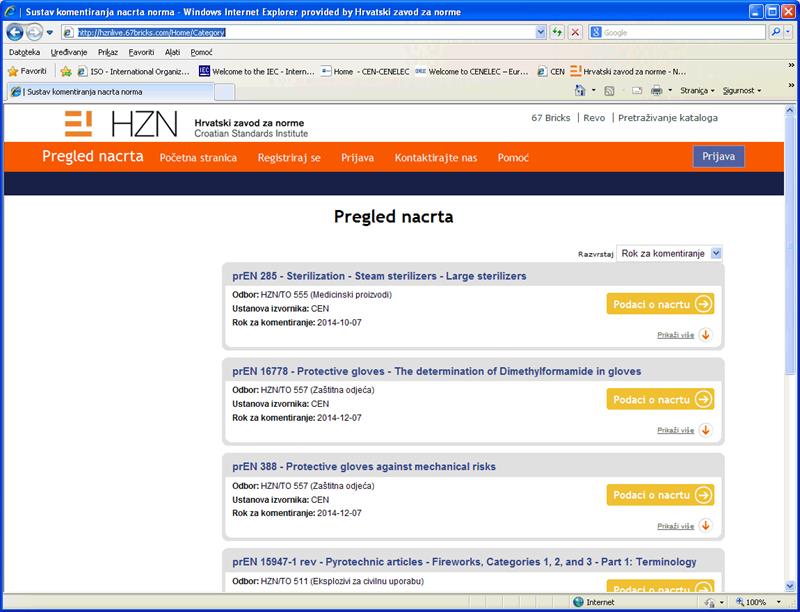This screenshot has height=612, width=800.
Task: Open the Revo link
Action: click(x=594, y=118)
